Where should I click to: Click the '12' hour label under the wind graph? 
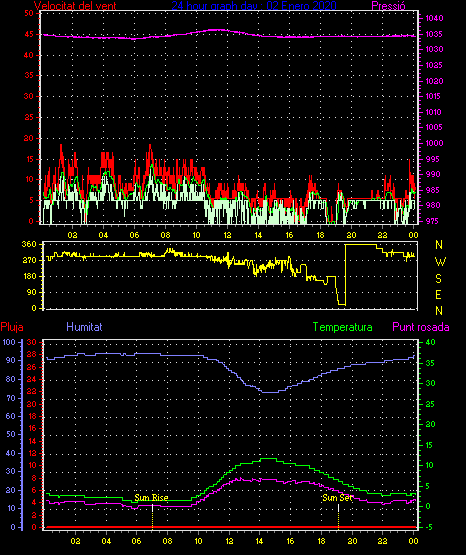(x=227, y=235)
